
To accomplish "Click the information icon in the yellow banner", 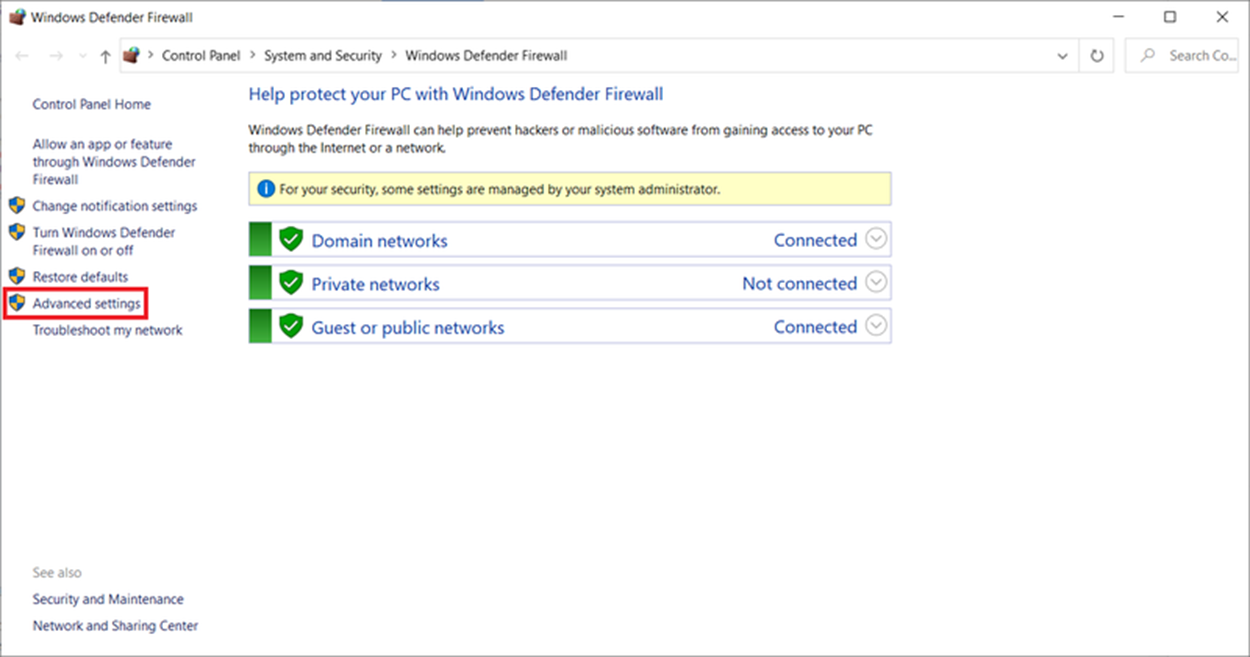I will pos(266,189).
